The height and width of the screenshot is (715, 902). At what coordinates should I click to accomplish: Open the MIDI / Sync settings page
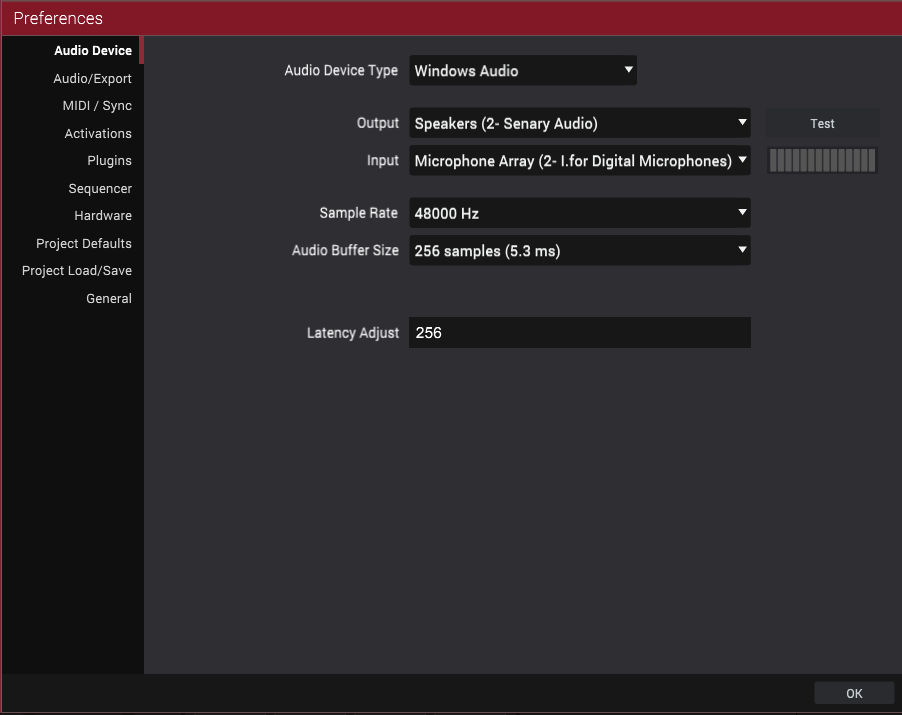point(97,106)
